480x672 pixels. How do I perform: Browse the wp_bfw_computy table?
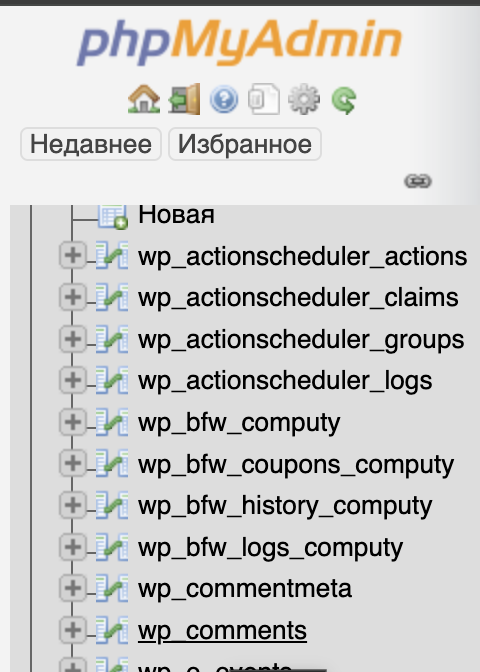click(239, 423)
